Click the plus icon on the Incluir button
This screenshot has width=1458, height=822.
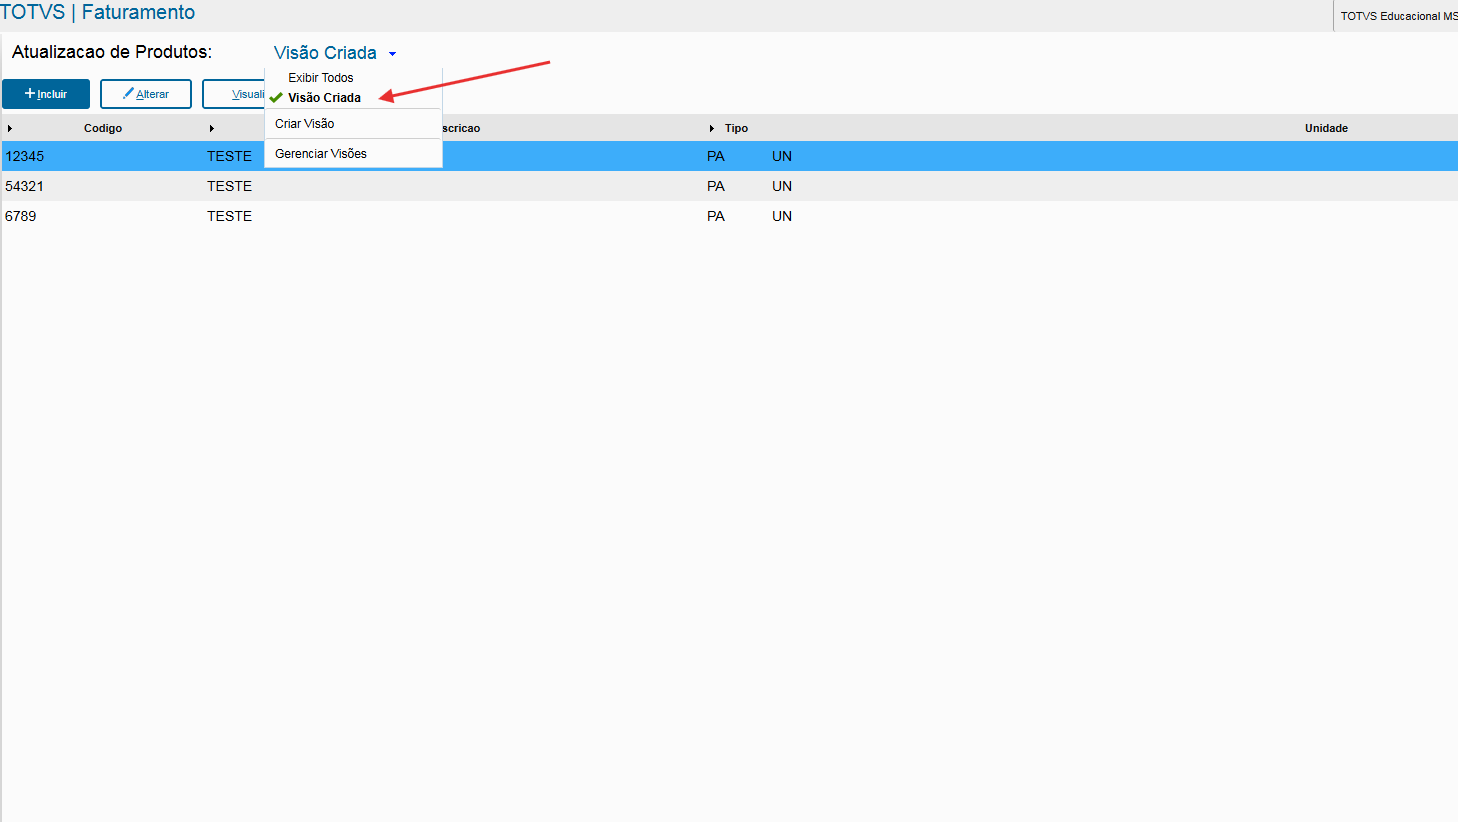pos(30,93)
